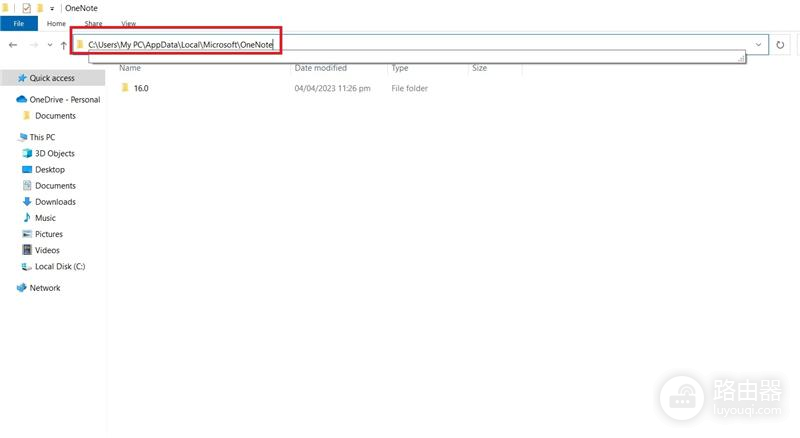Open the recent locations dropdown arrow
Image resolution: width=800 pixels, height=438 pixels.
click(49, 45)
